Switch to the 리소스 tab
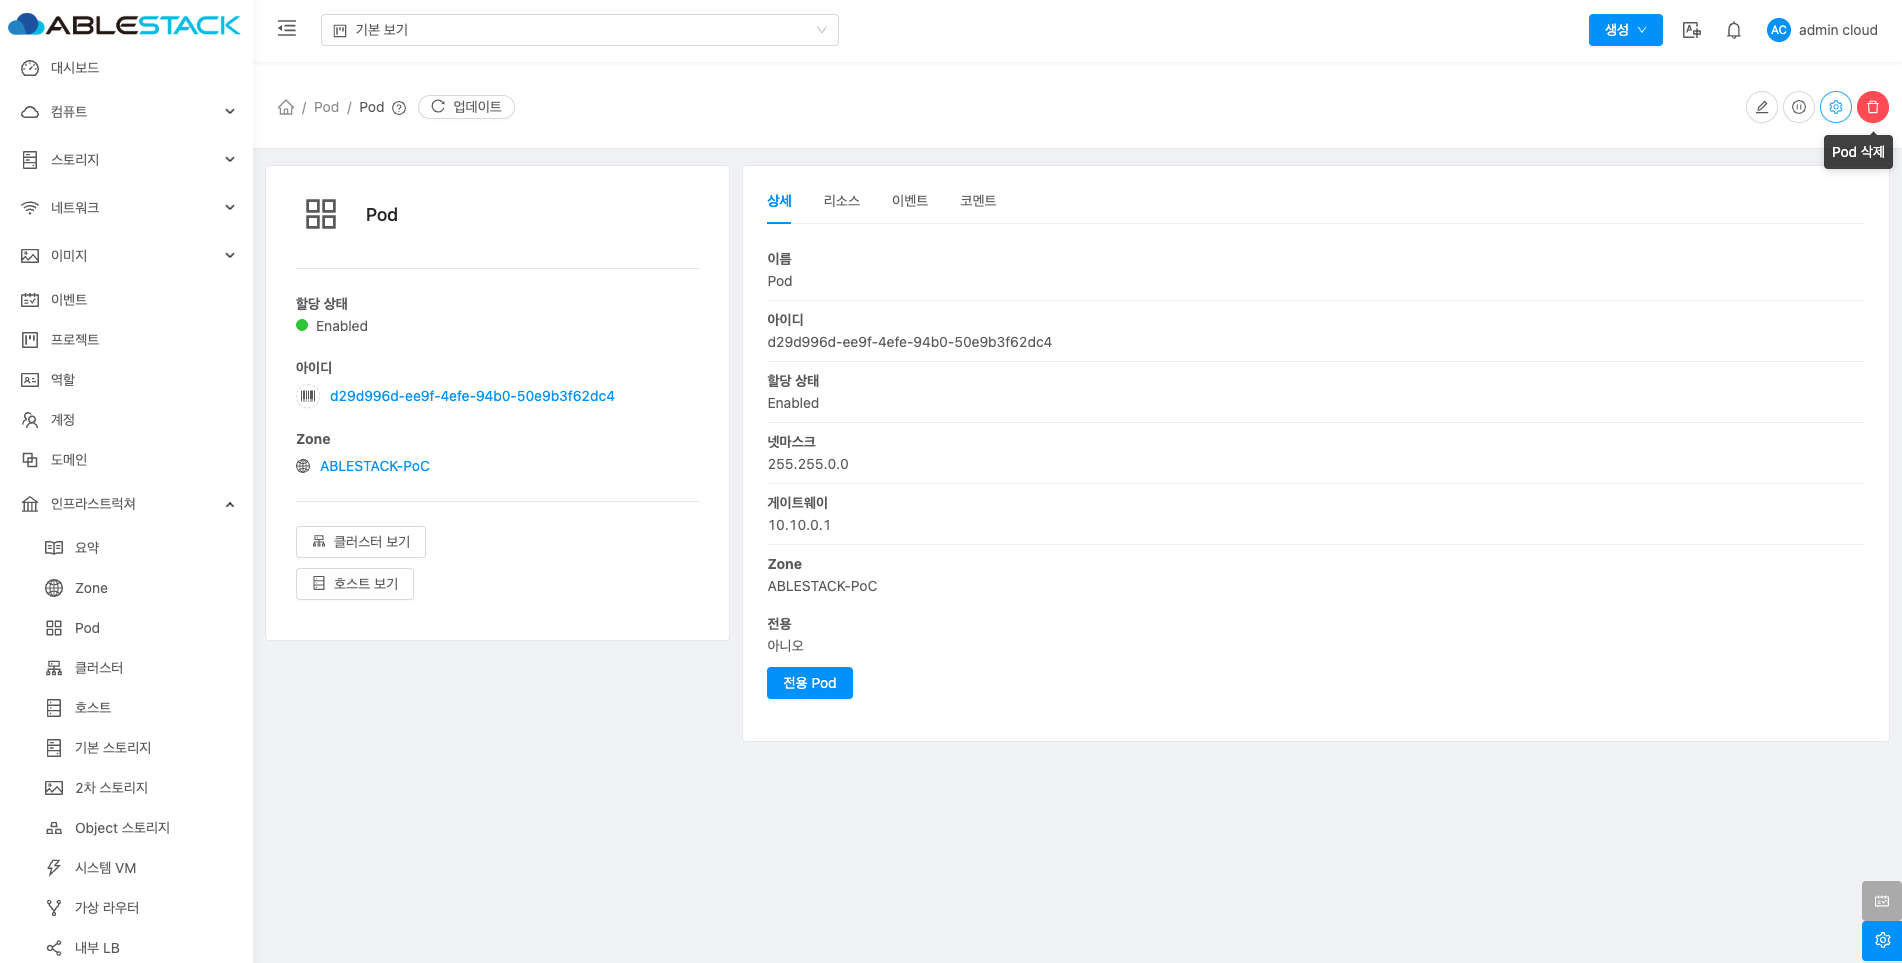The width and height of the screenshot is (1902, 963). [x=841, y=201]
